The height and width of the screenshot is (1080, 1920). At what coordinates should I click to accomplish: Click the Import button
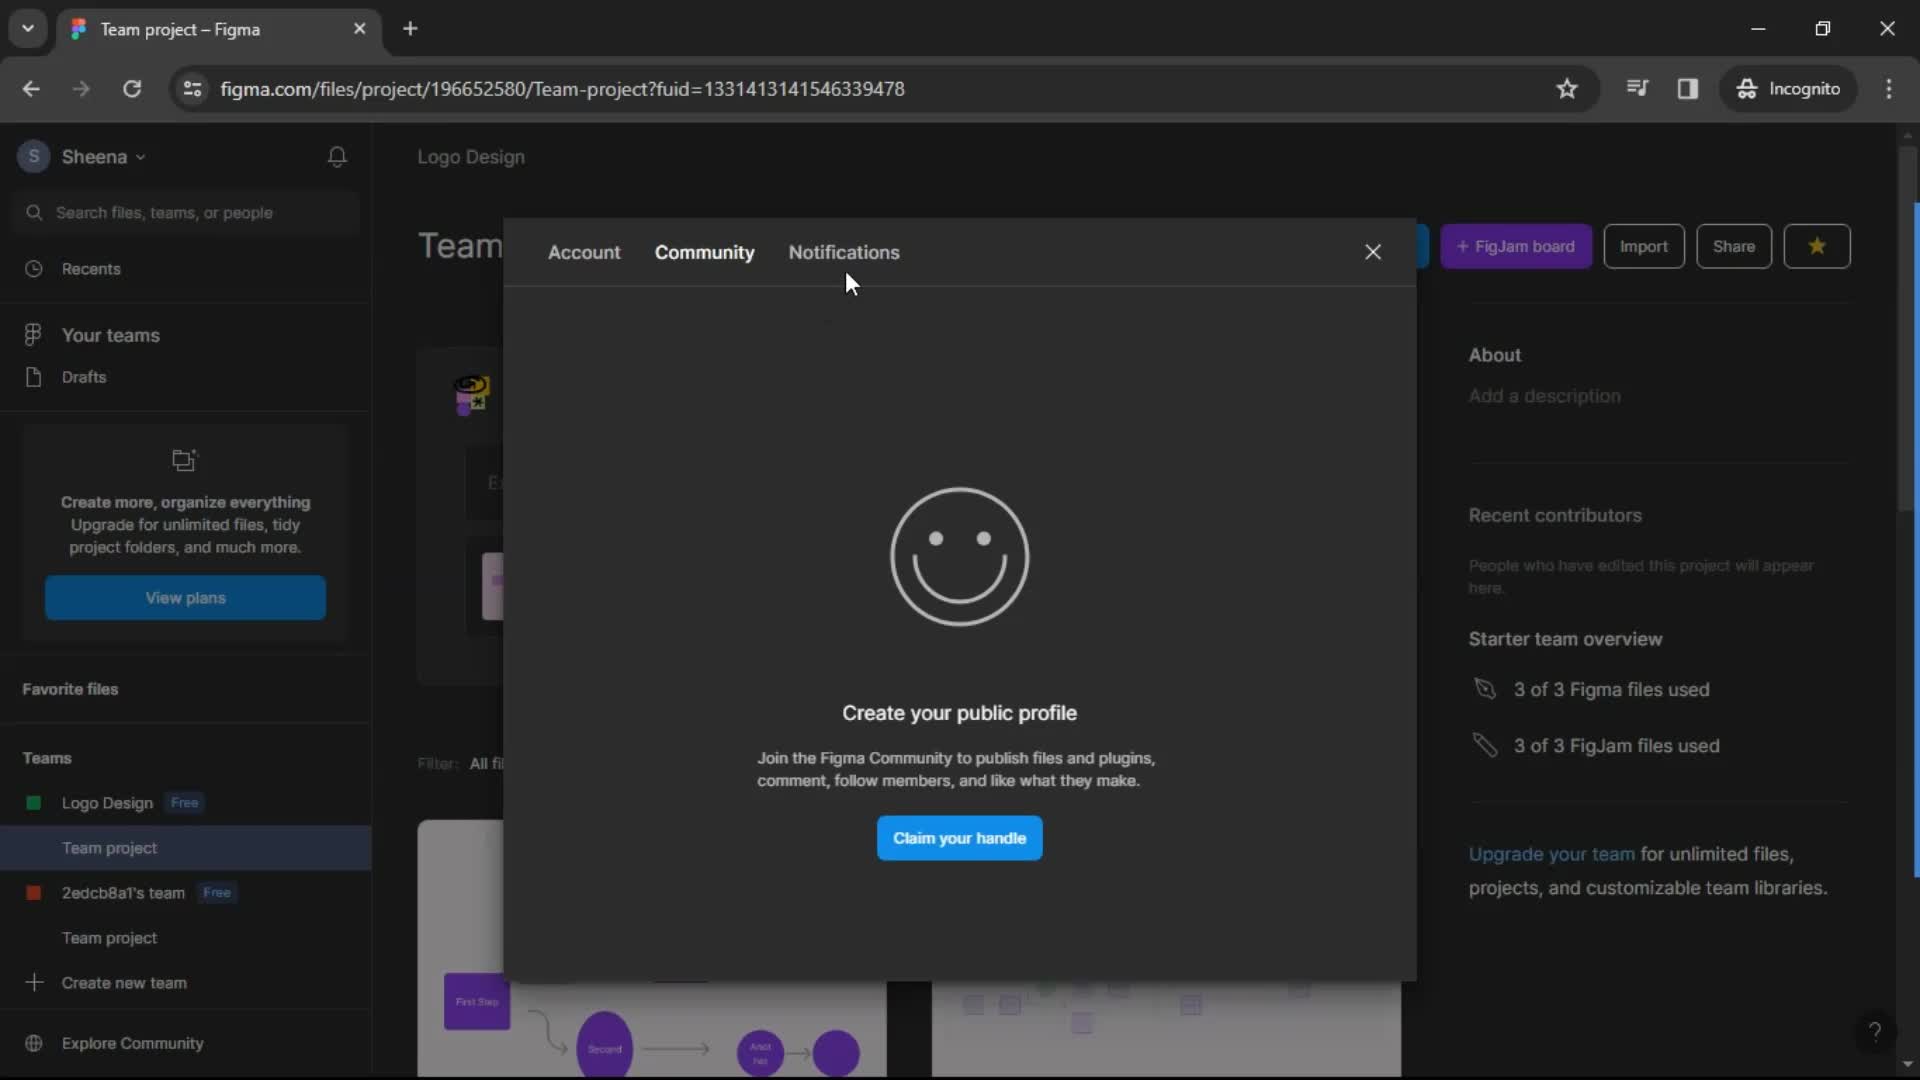click(x=1643, y=247)
